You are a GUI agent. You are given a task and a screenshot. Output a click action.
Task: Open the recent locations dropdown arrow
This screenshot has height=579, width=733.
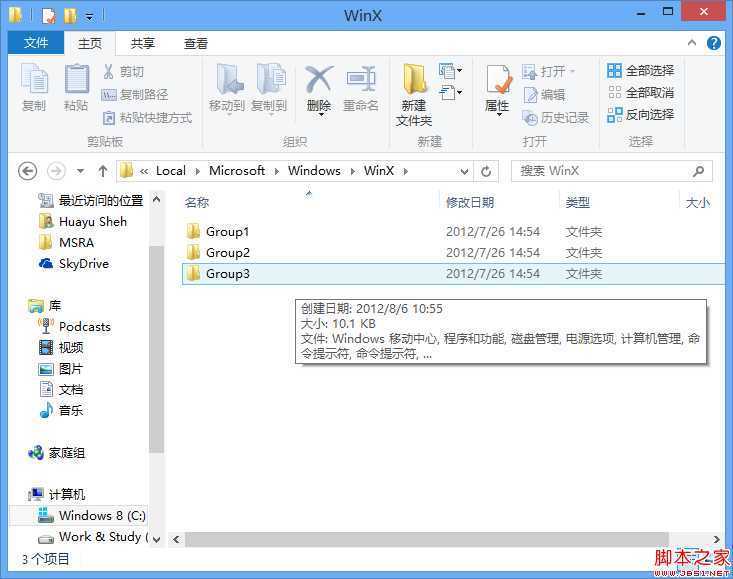point(81,171)
